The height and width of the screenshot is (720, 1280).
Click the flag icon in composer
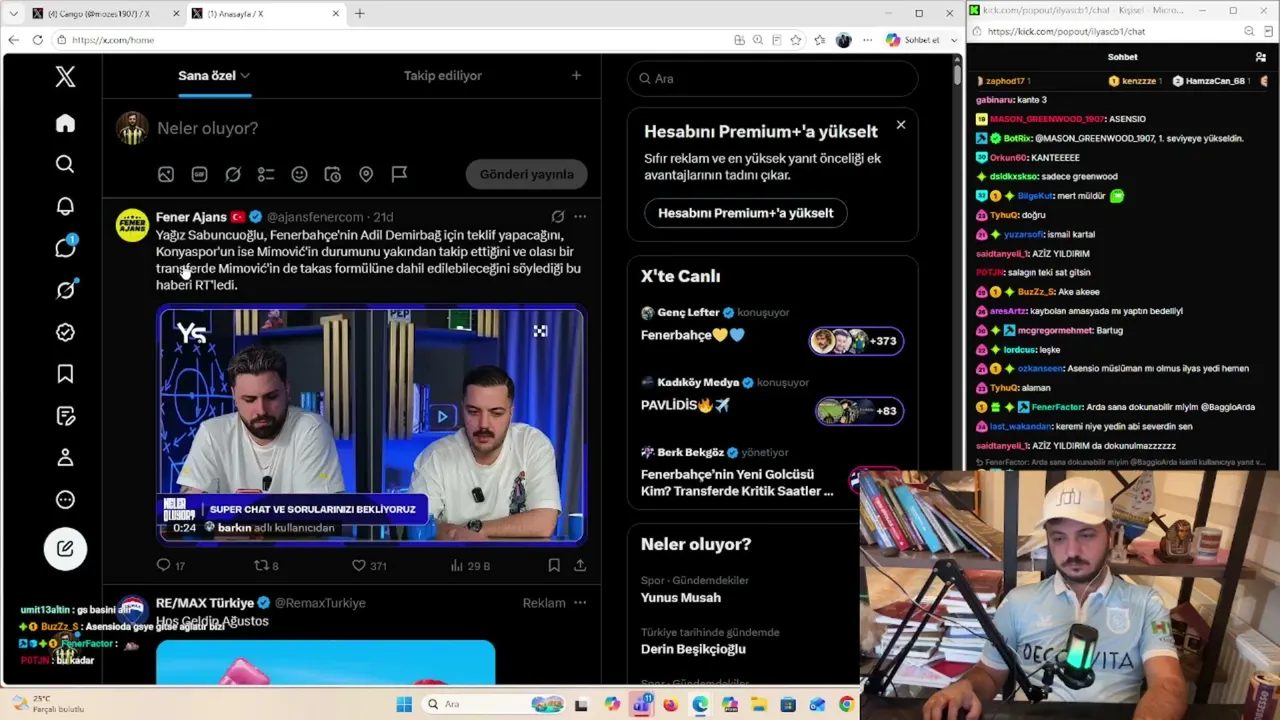tap(399, 174)
